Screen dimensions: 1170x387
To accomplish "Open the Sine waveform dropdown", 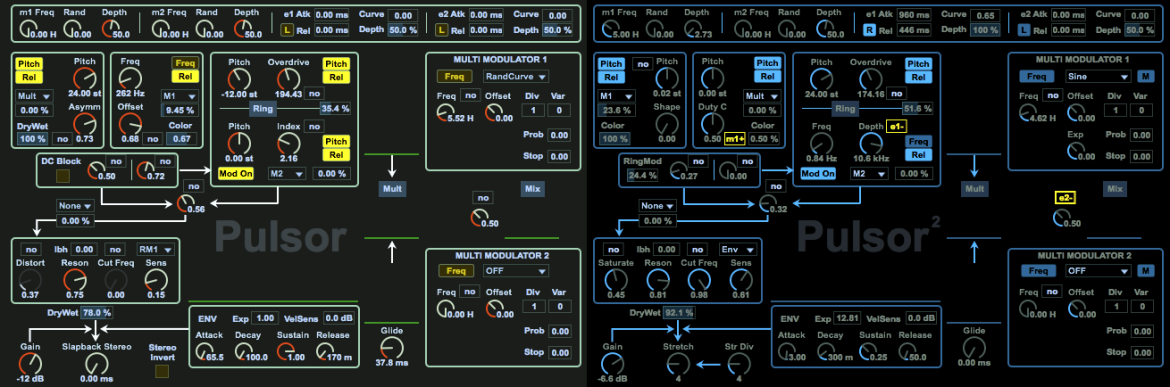I will pyautogui.click(x=1098, y=76).
